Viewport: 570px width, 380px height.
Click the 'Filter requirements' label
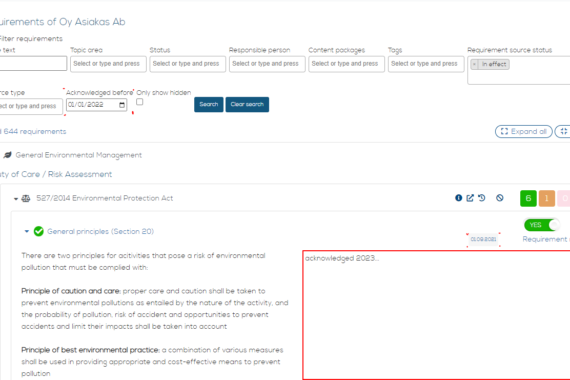point(31,39)
